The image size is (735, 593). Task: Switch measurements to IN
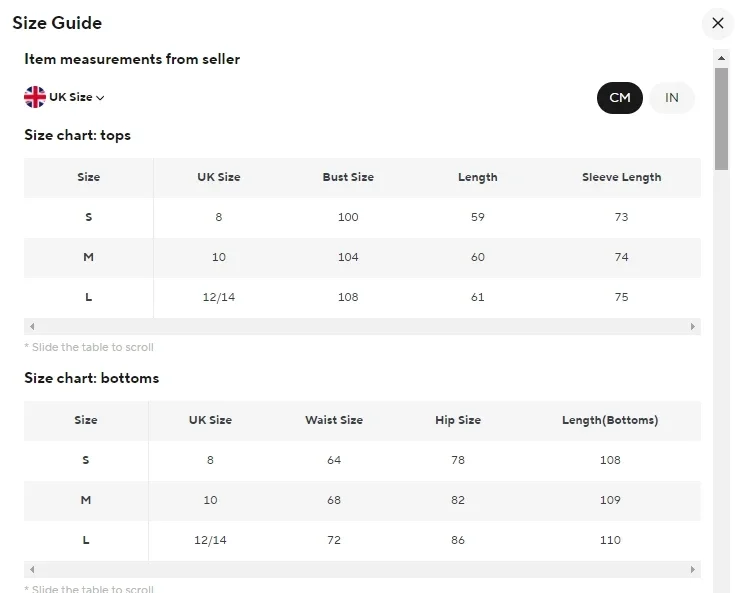click(672, 98)
